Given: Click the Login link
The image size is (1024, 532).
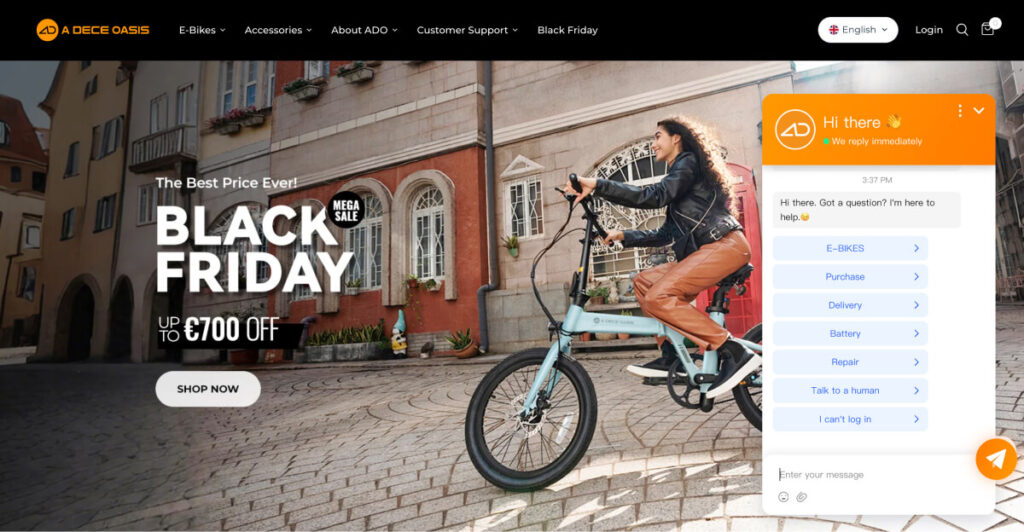Looking at the screenshot, I should tap(929, 30).
